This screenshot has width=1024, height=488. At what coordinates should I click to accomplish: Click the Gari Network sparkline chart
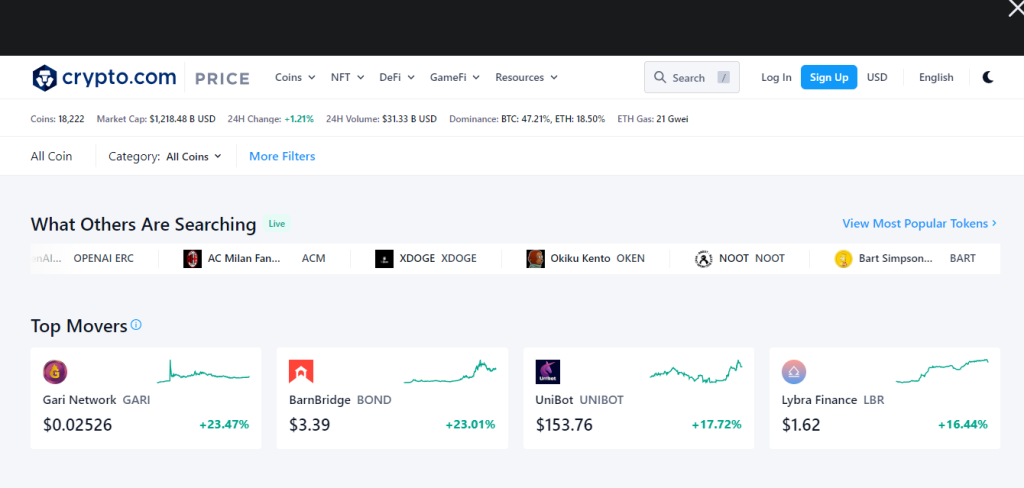point(203,372)
